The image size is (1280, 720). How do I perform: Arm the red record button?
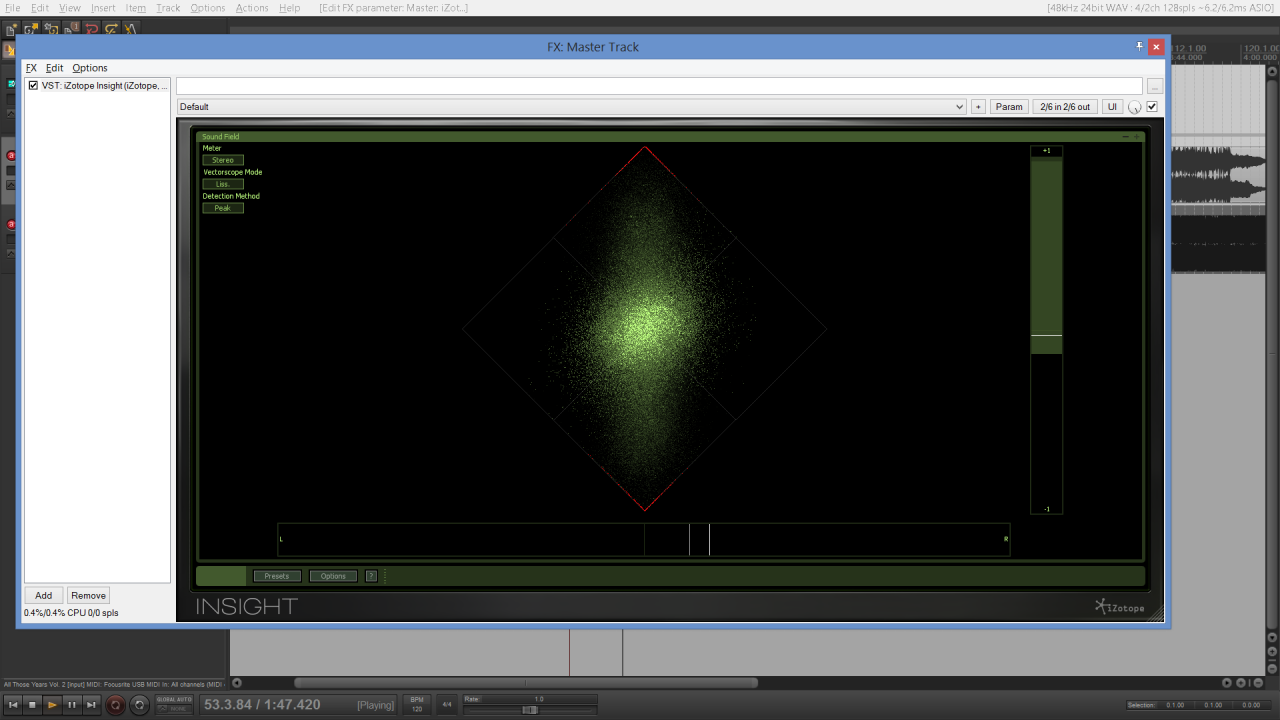click(x=116, y=705)
